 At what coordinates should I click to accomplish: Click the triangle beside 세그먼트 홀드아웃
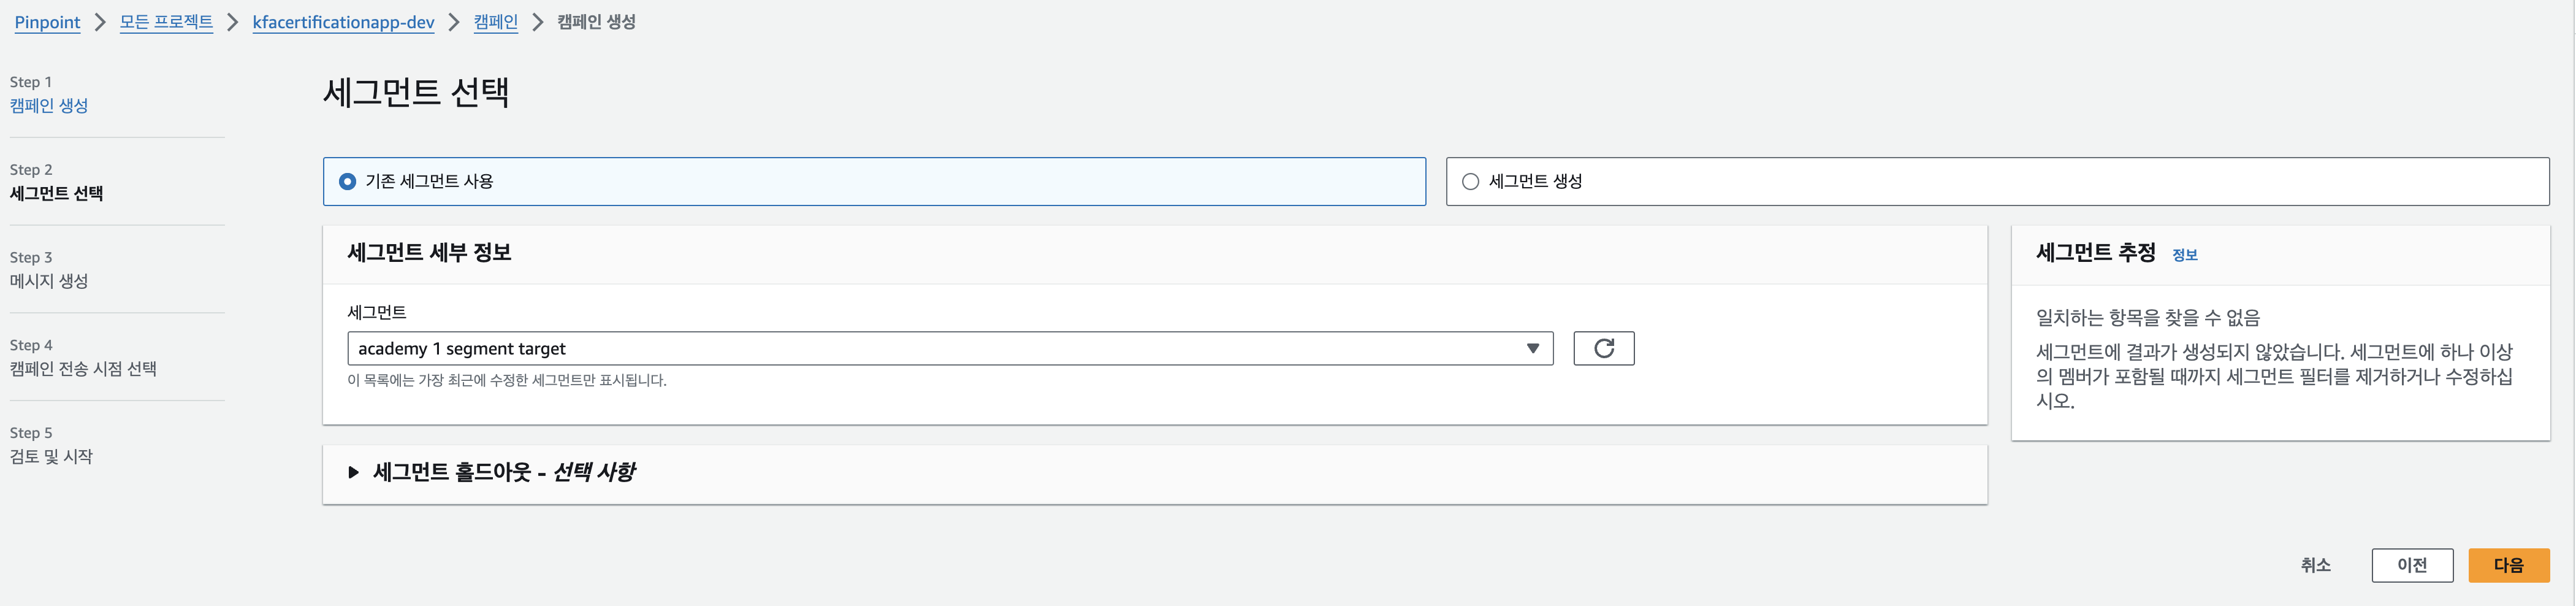353,472
